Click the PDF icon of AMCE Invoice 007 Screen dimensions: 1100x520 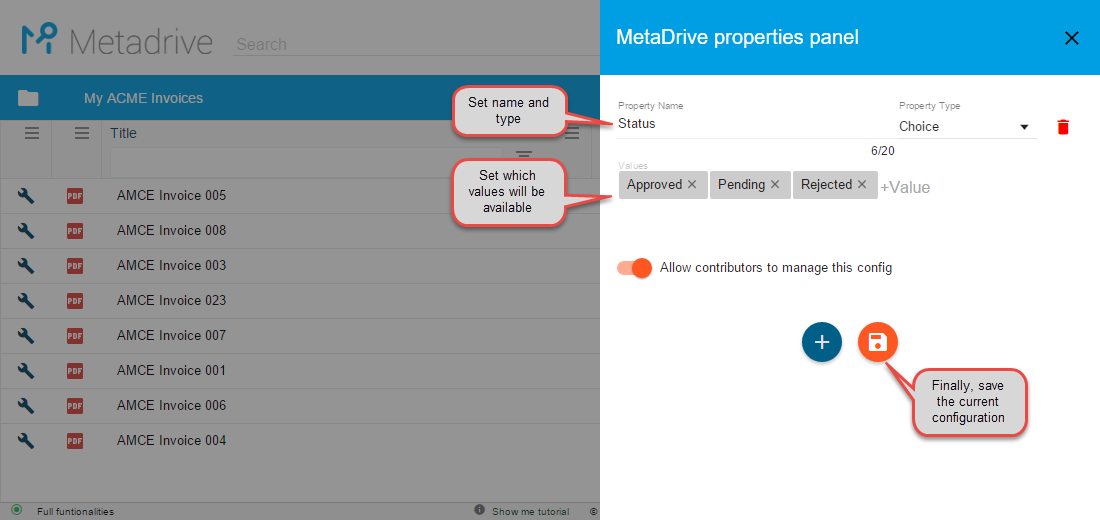click(x=74, y=336)
